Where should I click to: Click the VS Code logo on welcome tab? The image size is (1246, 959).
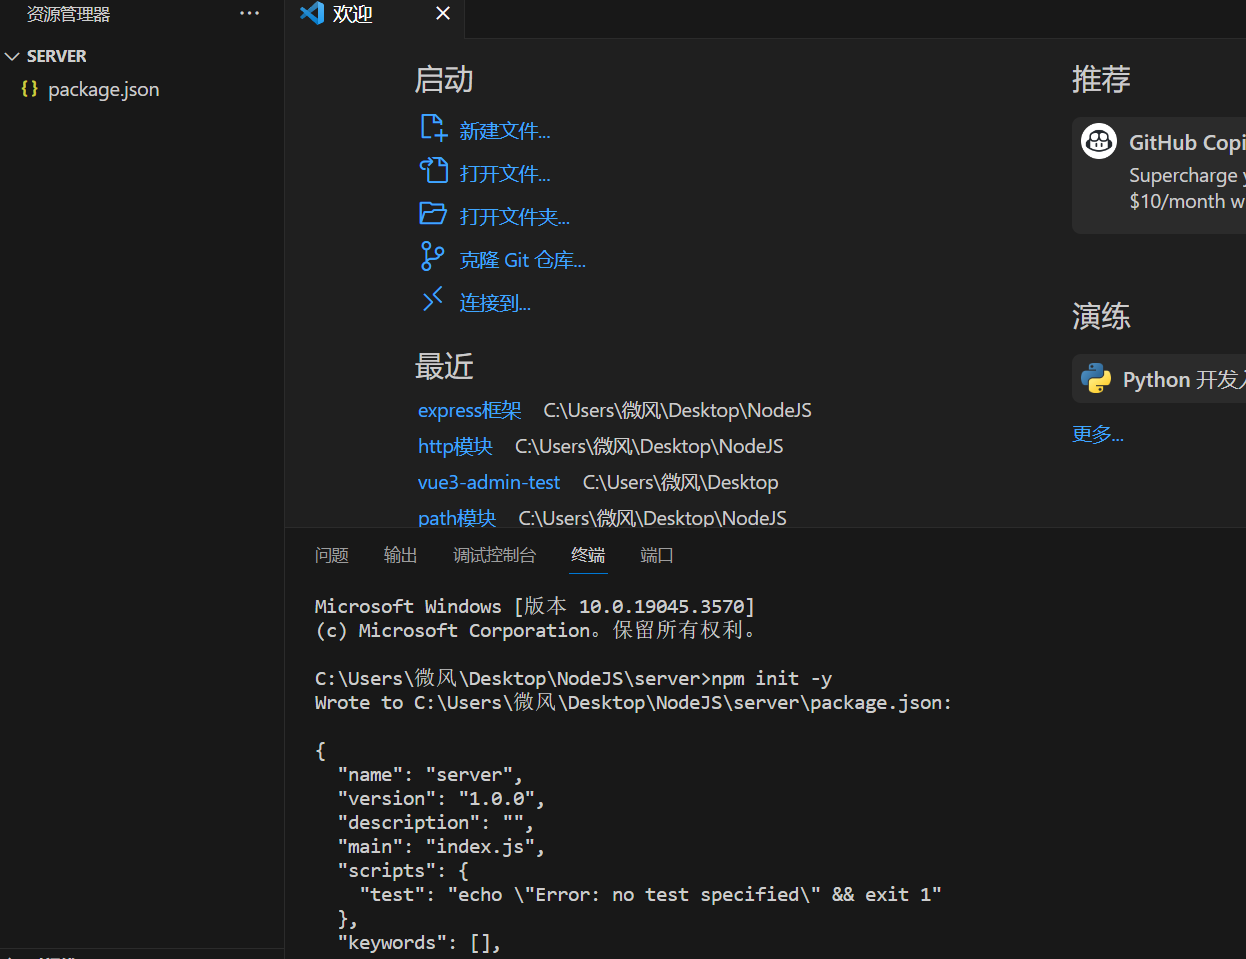tap(312, 13)
